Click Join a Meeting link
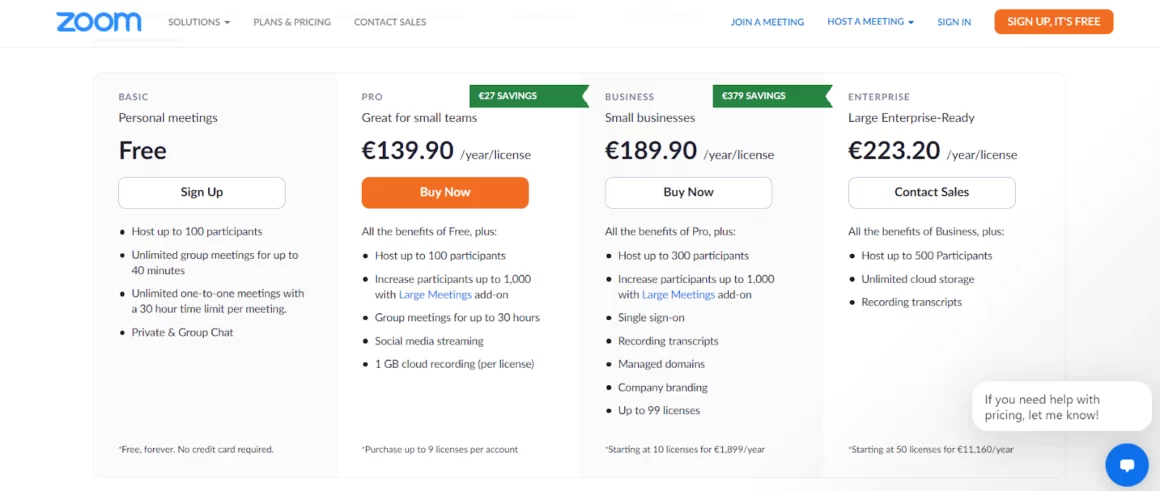Viewport: 1160px width, 491px height. pyautogui.click(x=767, y=22)
